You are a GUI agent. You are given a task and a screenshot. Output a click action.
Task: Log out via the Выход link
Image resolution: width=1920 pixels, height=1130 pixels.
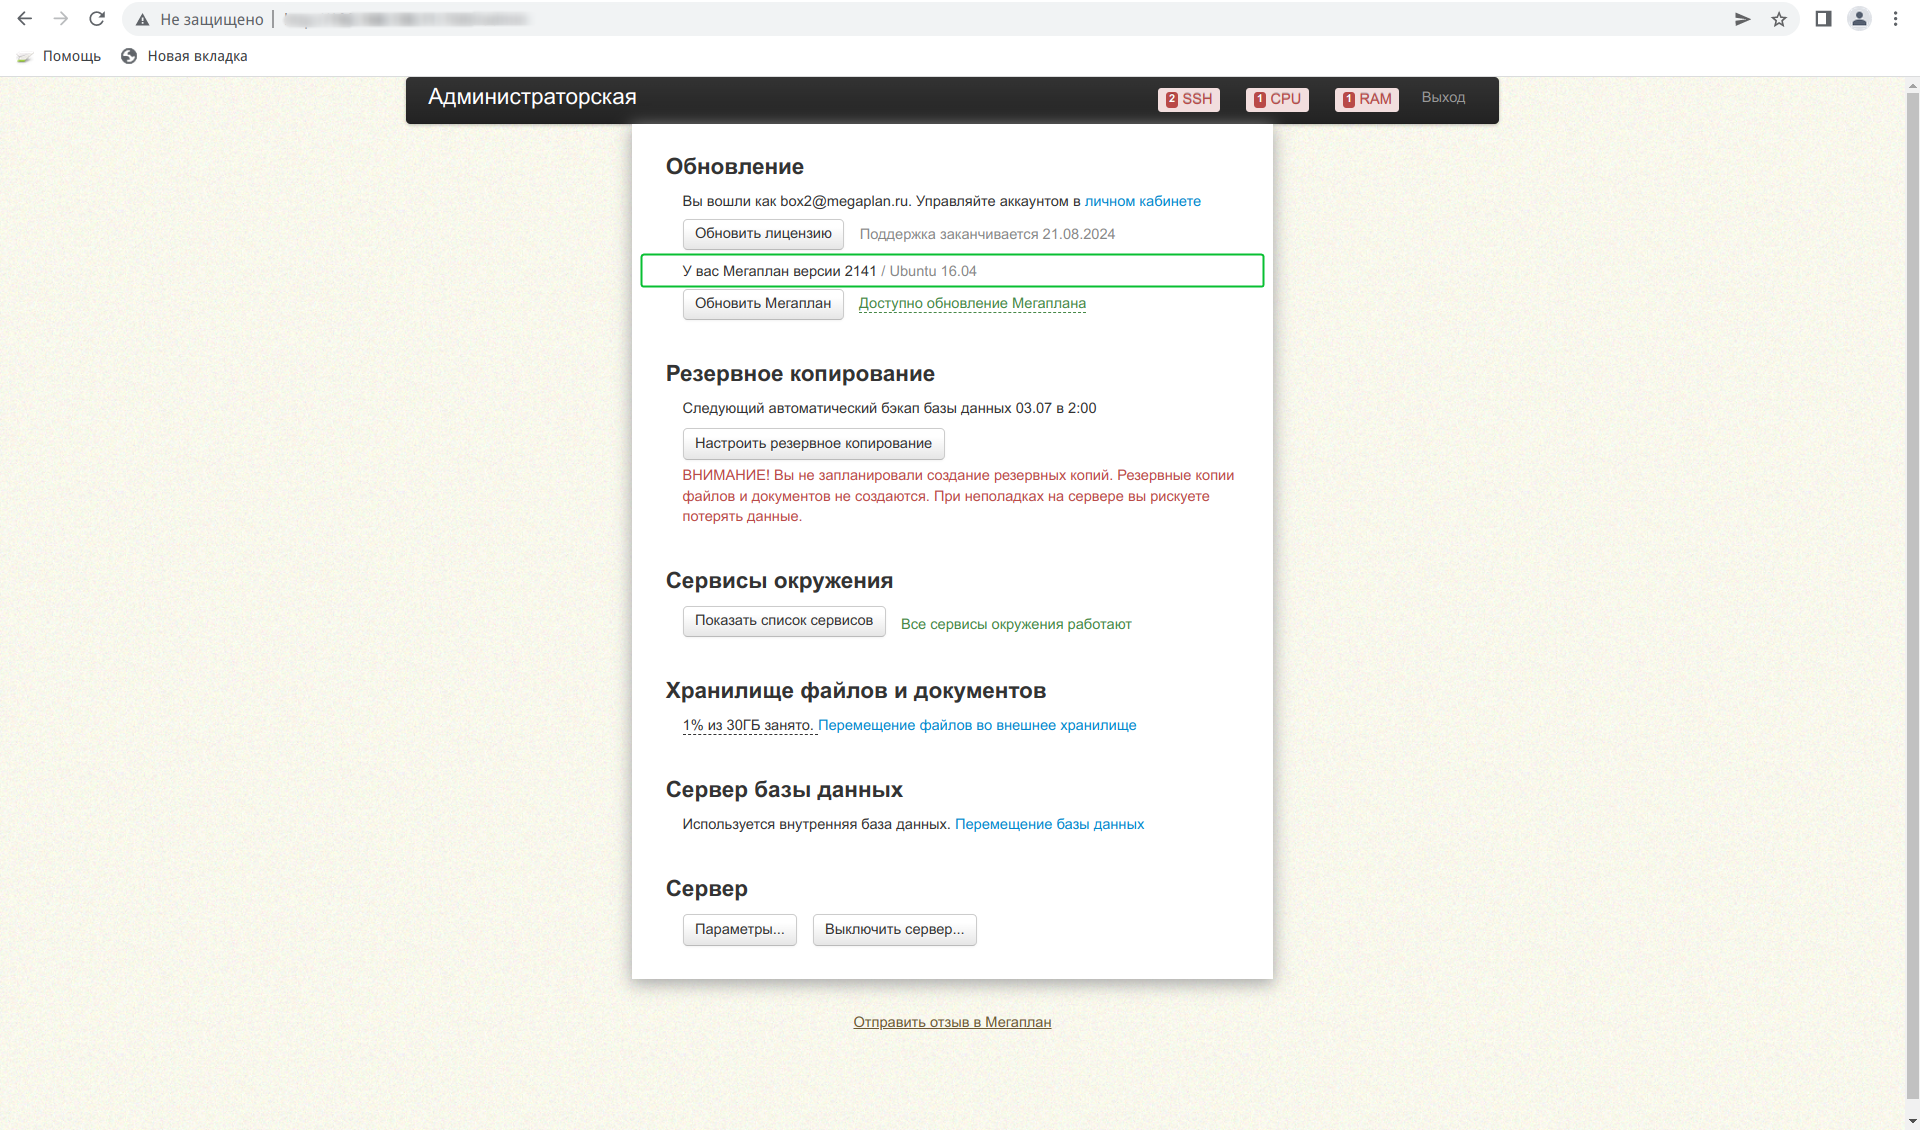[1443, 97]
